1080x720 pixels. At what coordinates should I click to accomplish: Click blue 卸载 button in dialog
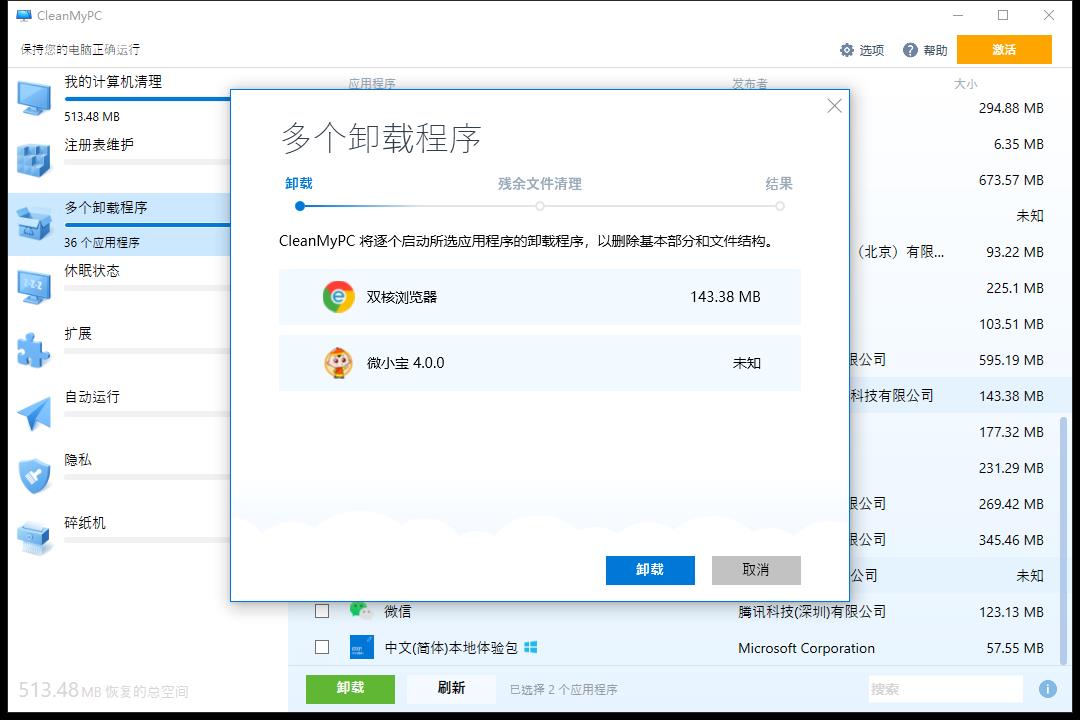[650, 570]
